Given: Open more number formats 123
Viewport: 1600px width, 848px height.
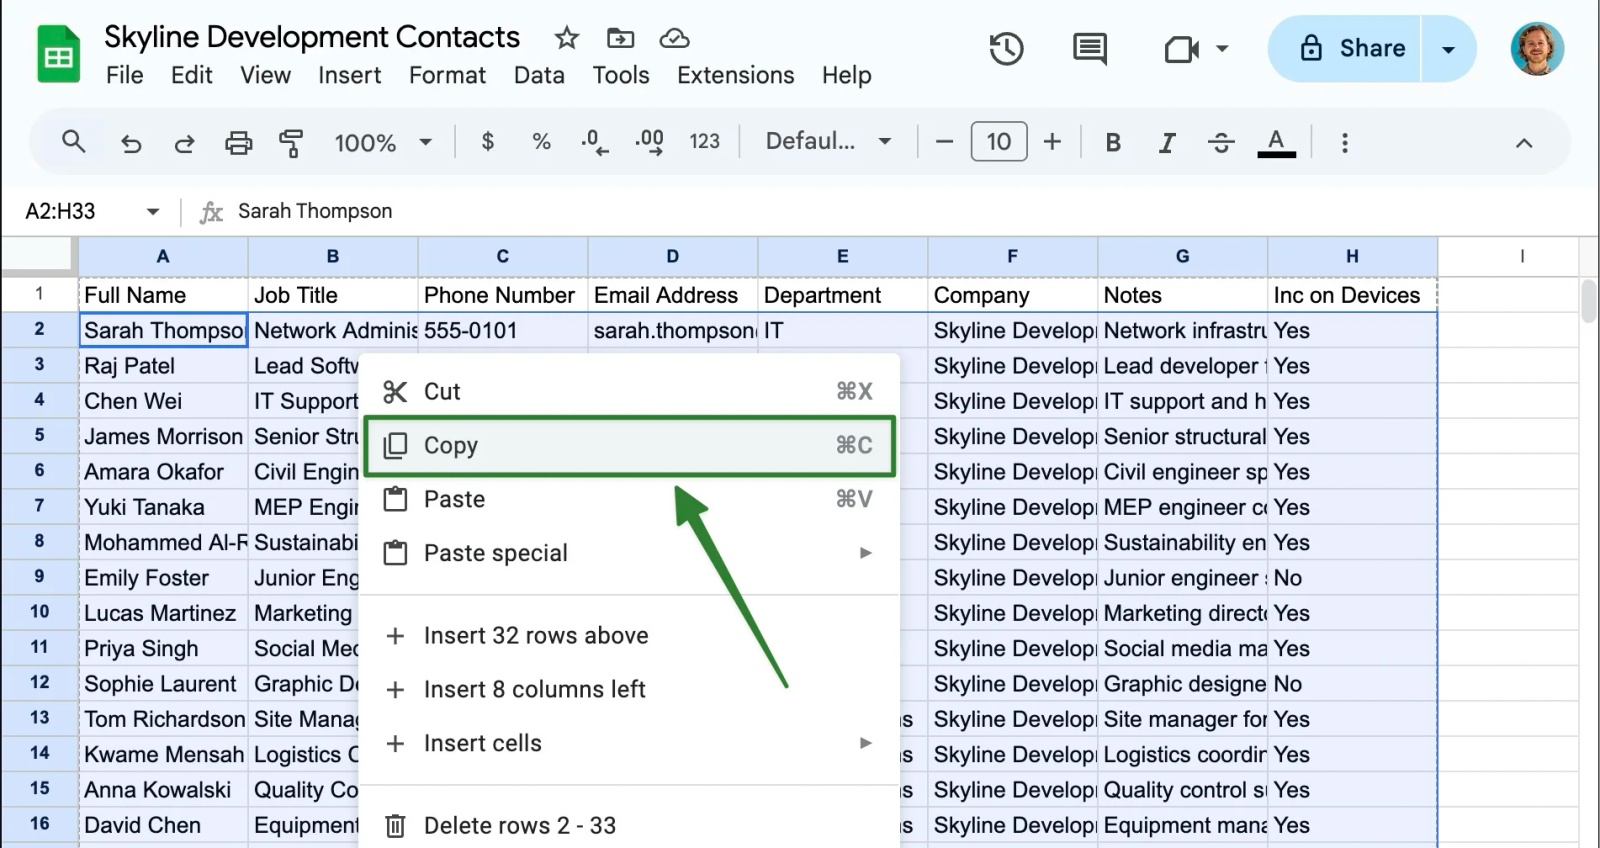Looking at the screenshot, I should point(704,141).
